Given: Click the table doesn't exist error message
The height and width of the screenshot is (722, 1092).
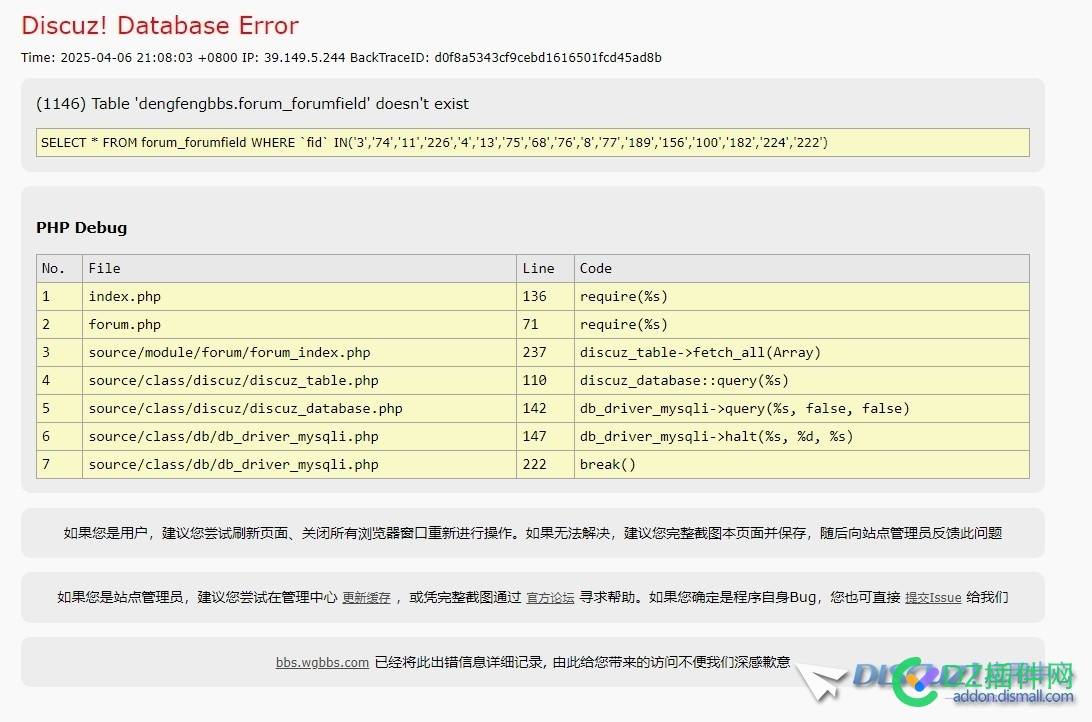Looking at the screenshot, I should pos(252,104).
